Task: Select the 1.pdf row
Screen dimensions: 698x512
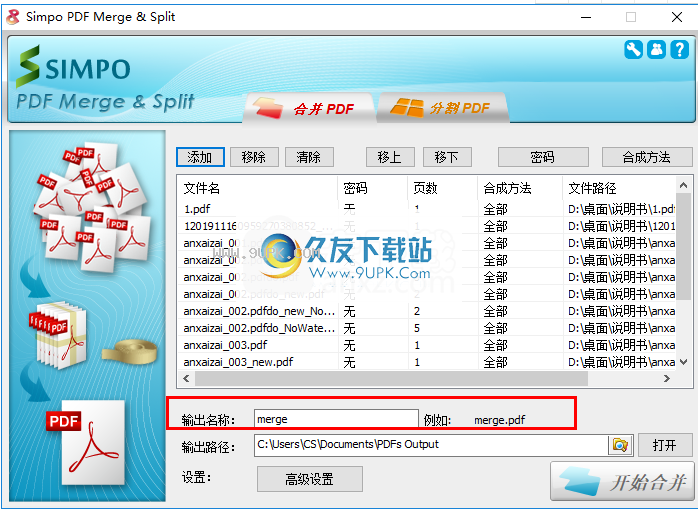Action: tap(426, 209)
